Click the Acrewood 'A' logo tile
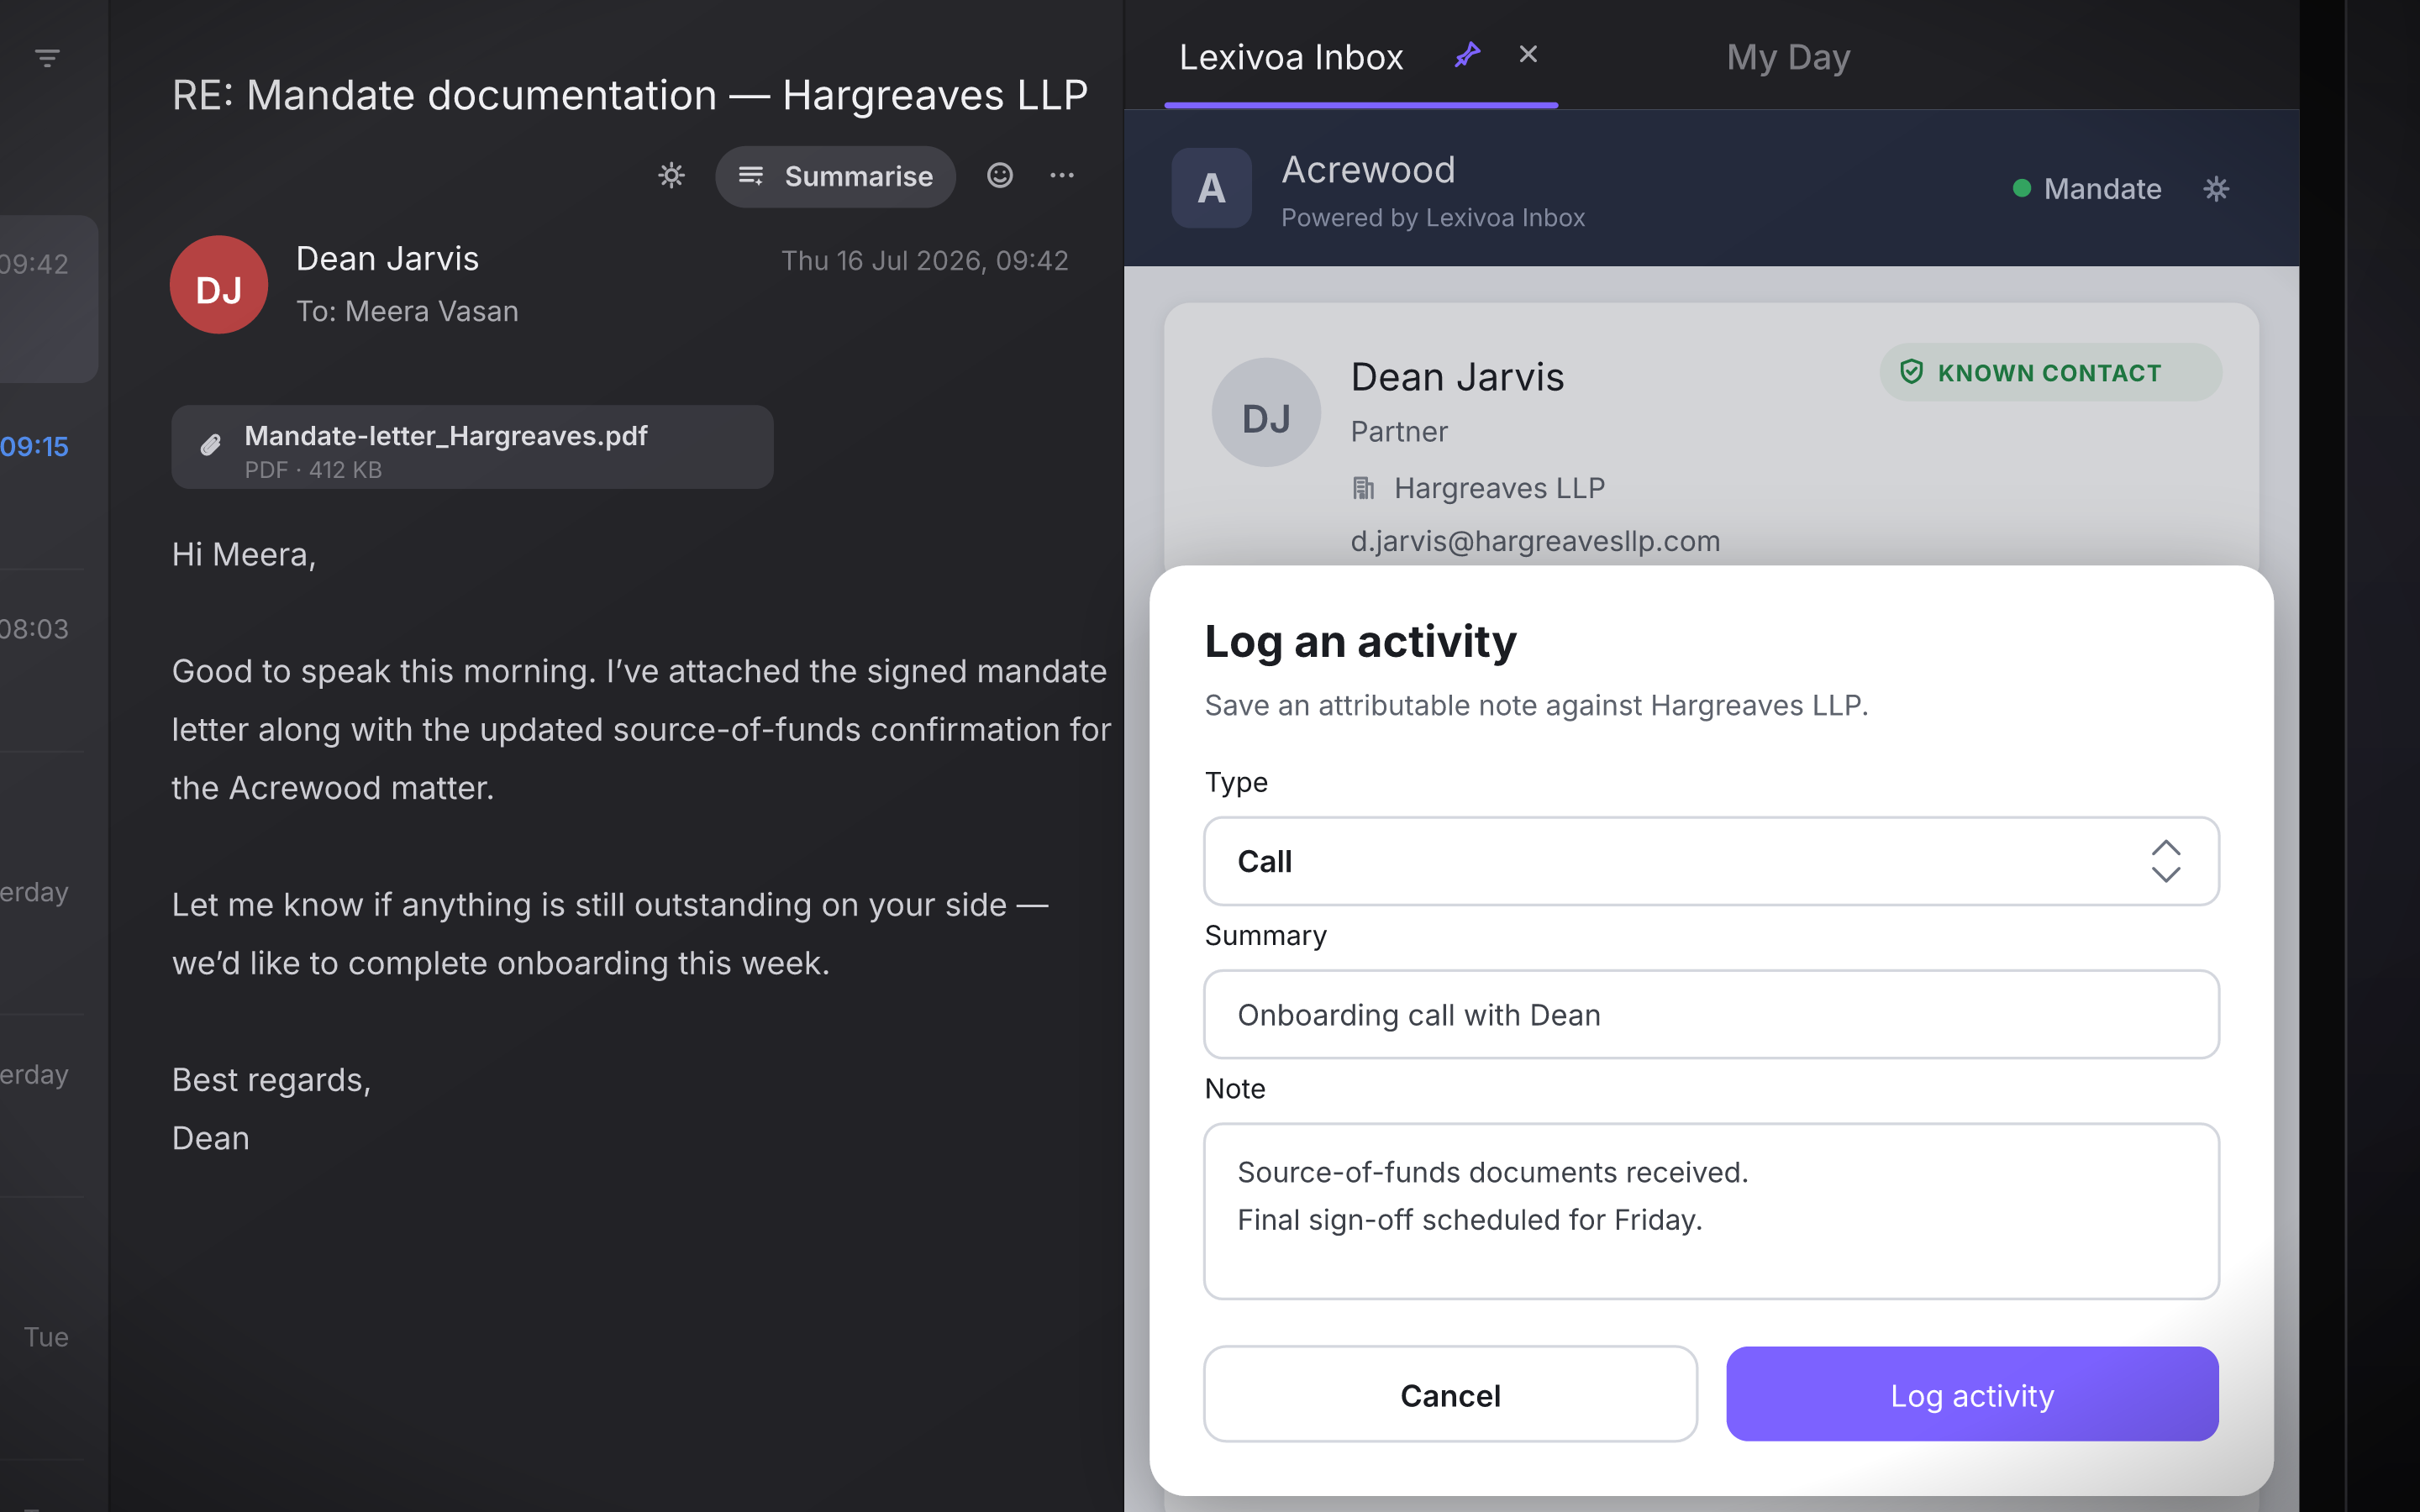2420x1512 pixels. point(1211,188)
